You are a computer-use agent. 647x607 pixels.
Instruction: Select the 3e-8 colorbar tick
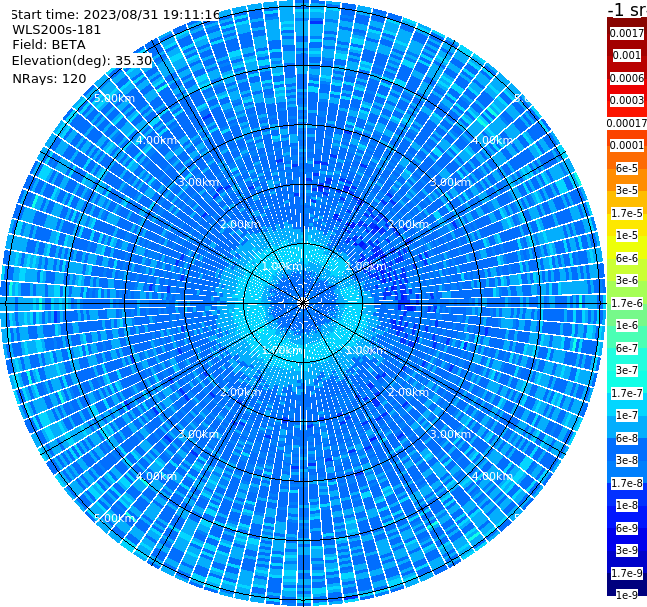coord(627,461)
